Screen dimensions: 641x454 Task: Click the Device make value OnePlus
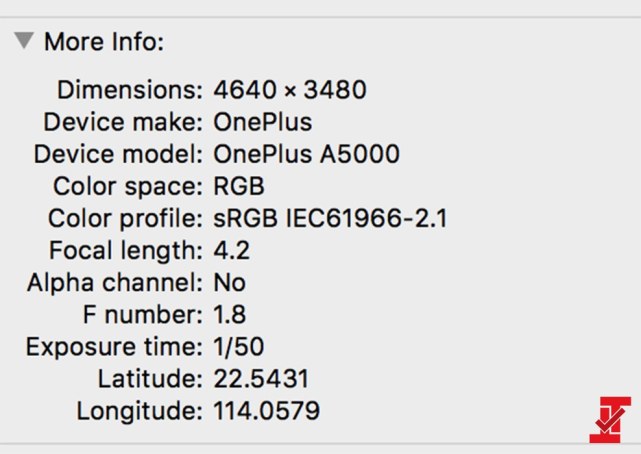(263, 122)
